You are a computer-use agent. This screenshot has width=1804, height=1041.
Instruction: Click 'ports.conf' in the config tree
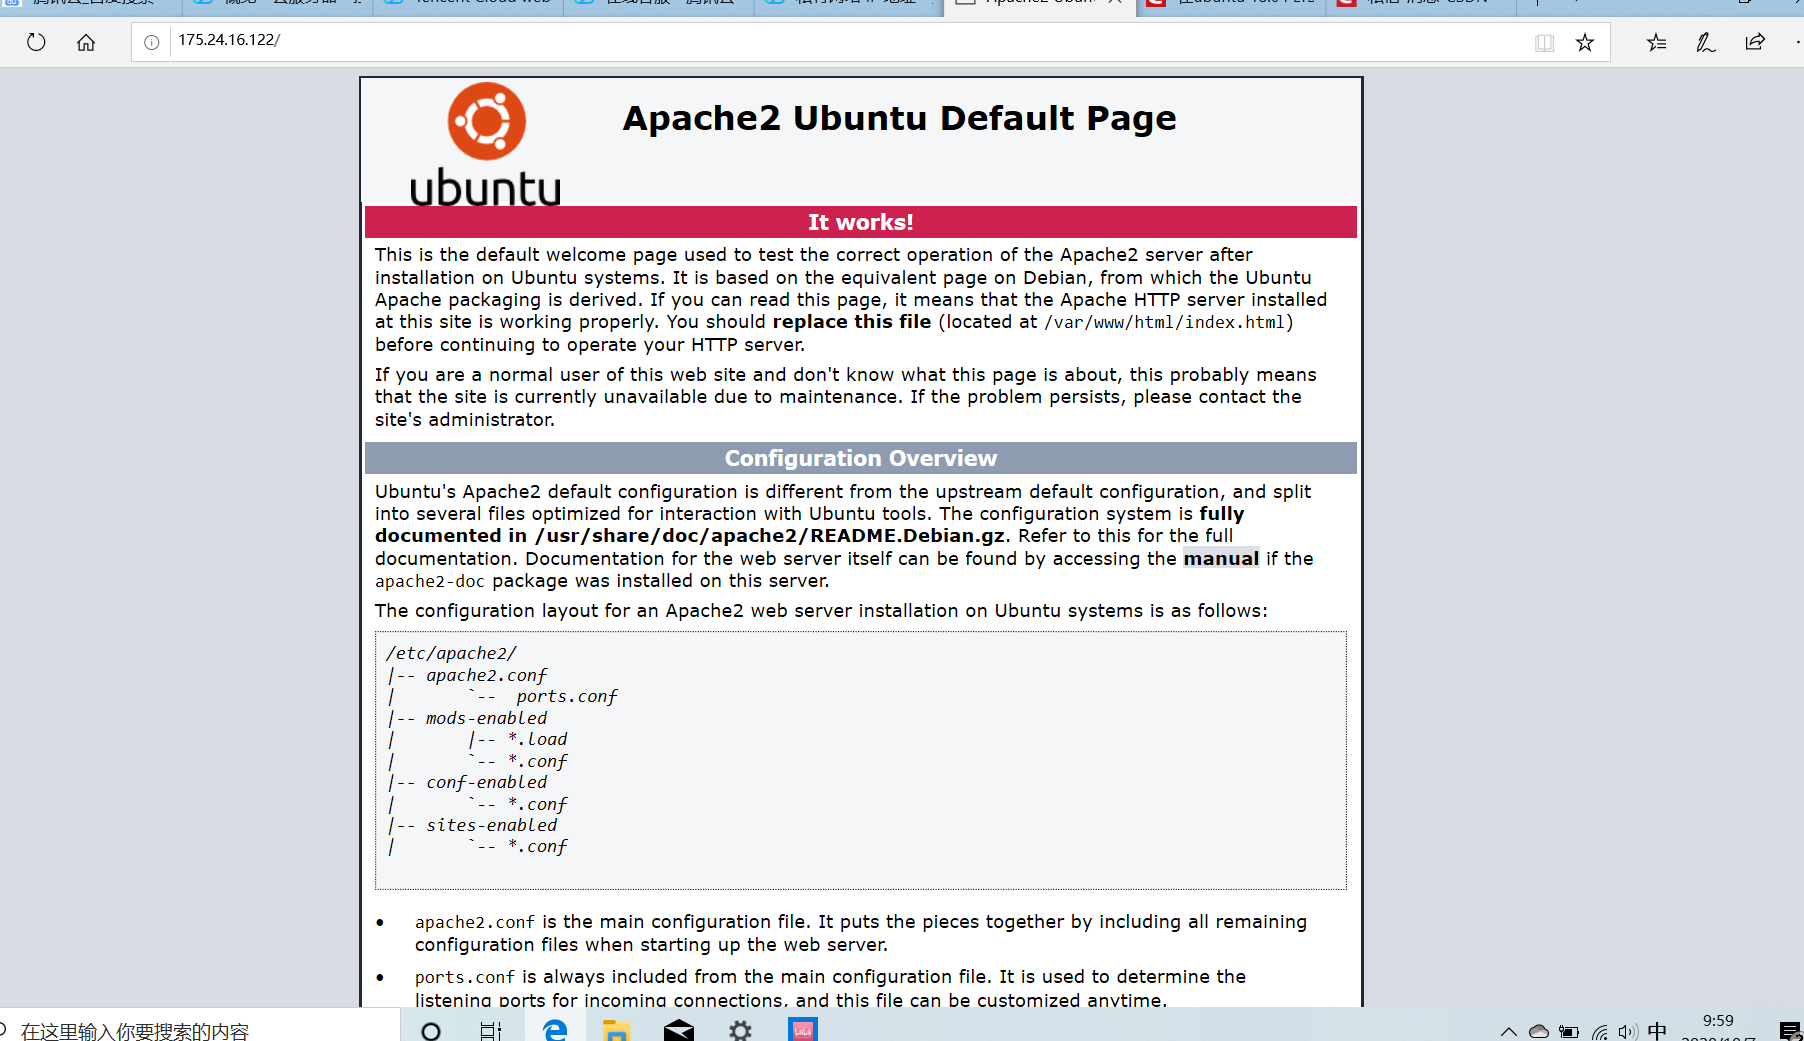[567, 696]
